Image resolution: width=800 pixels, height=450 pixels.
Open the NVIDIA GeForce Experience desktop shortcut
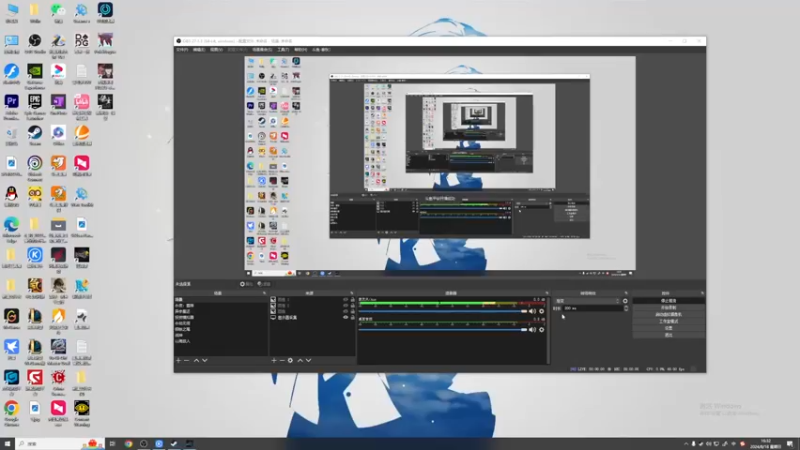click(35, 76)
